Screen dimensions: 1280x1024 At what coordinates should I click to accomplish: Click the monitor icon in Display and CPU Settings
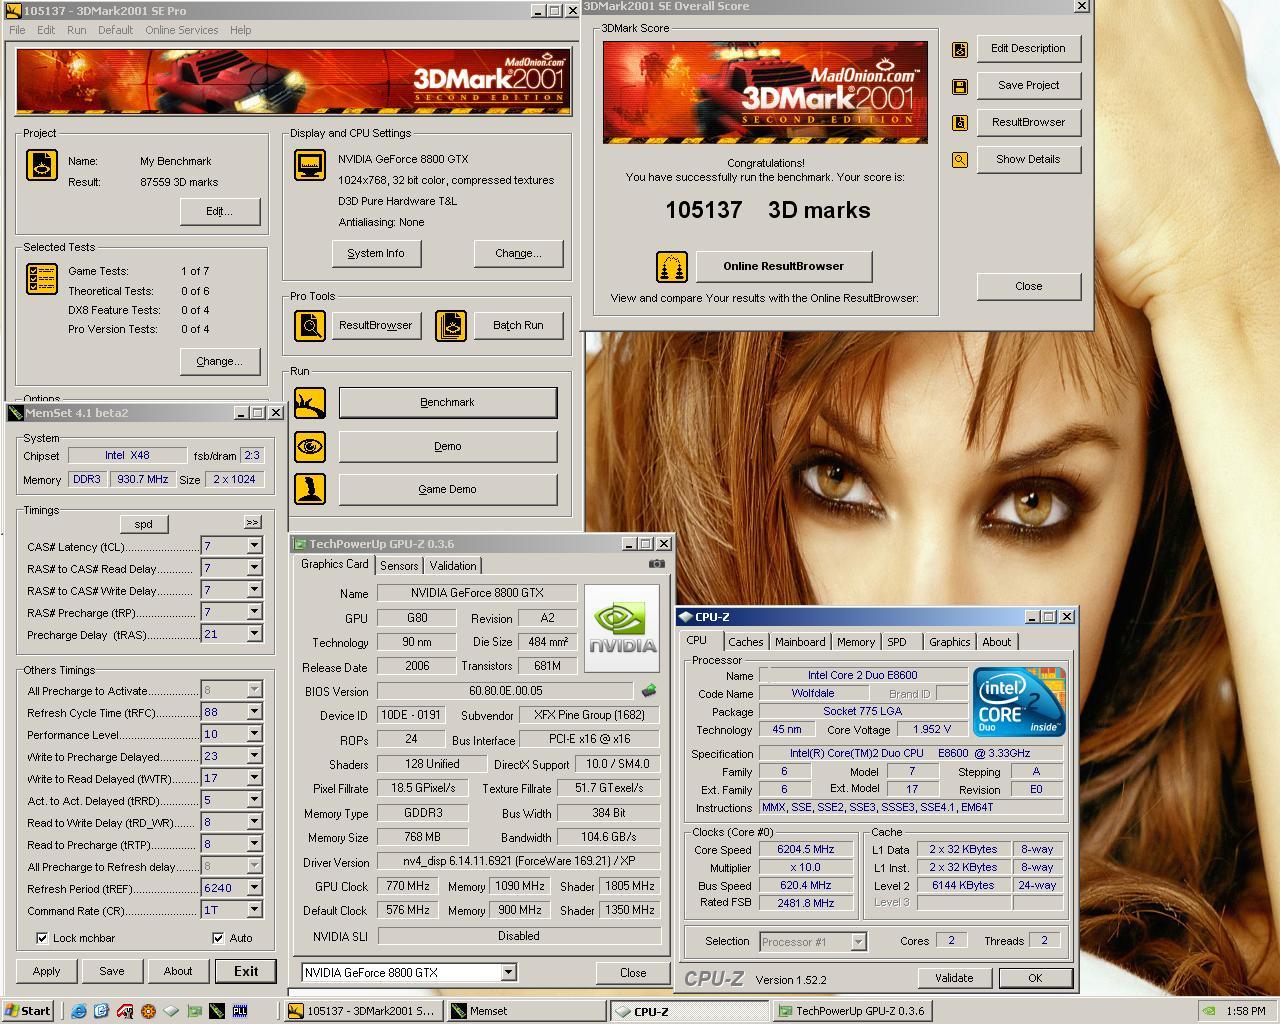pyautogui.click(x=310, y=165)
